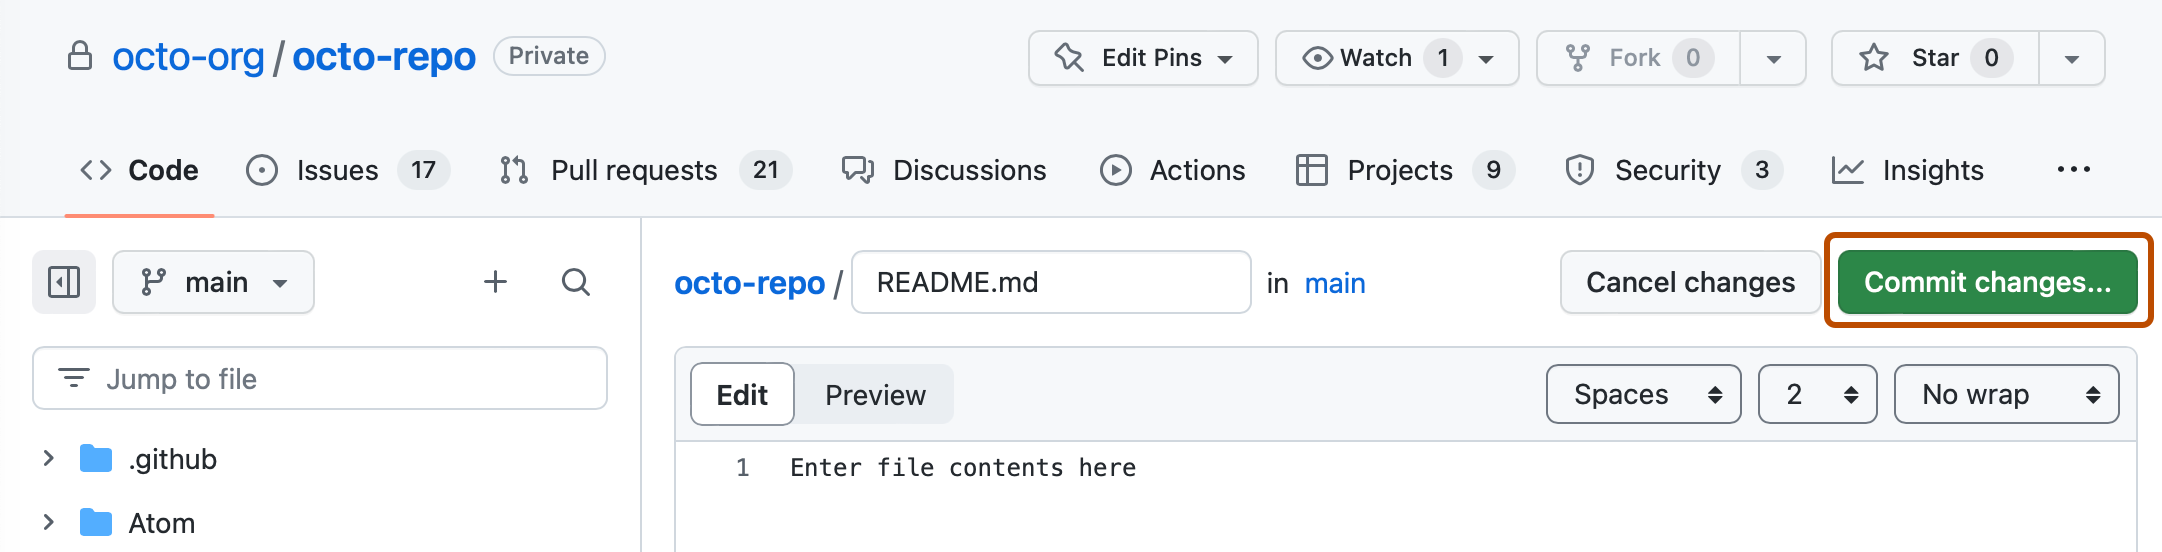Open the Spaces indent mode dropdown

pos(1643,394)
